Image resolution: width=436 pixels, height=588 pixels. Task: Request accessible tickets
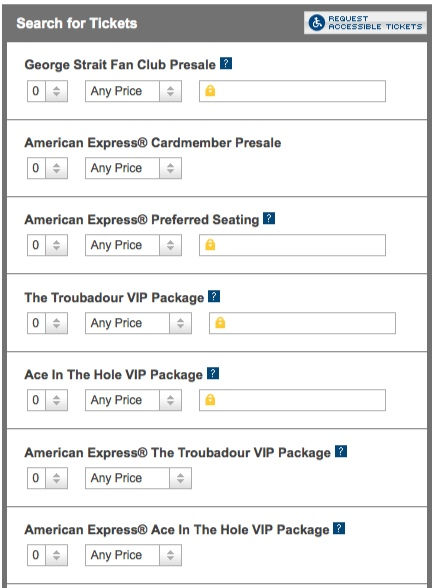tap(365, 23)
